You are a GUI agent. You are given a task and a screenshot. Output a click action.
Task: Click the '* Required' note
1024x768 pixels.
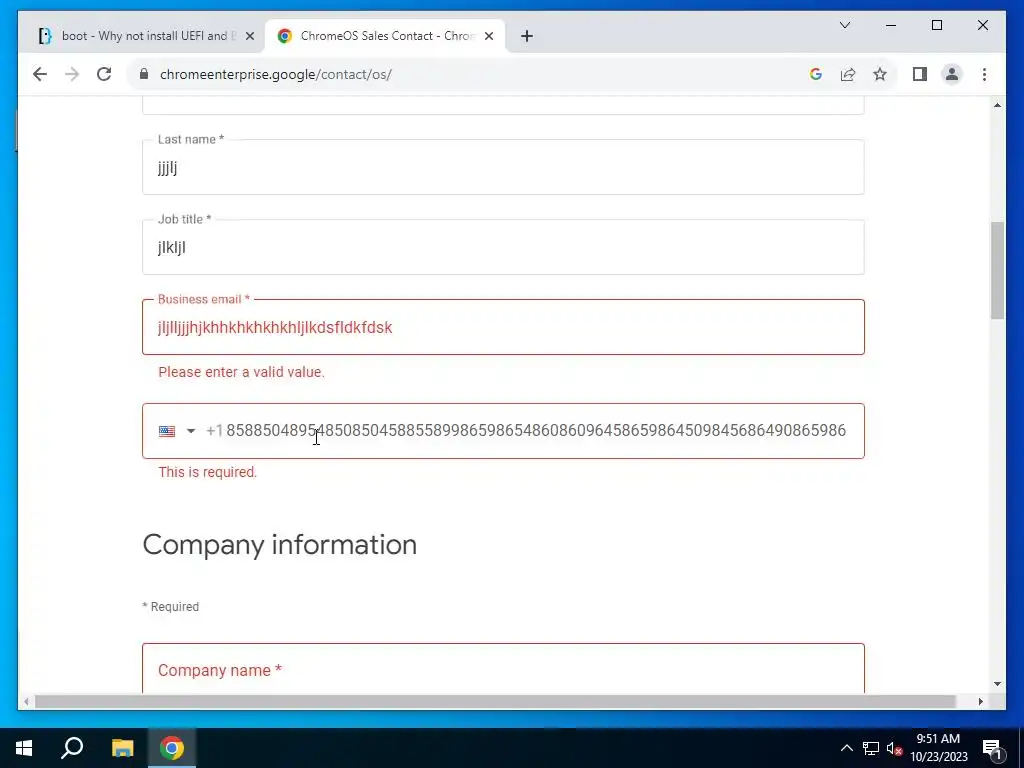click(x=170, y=607)
